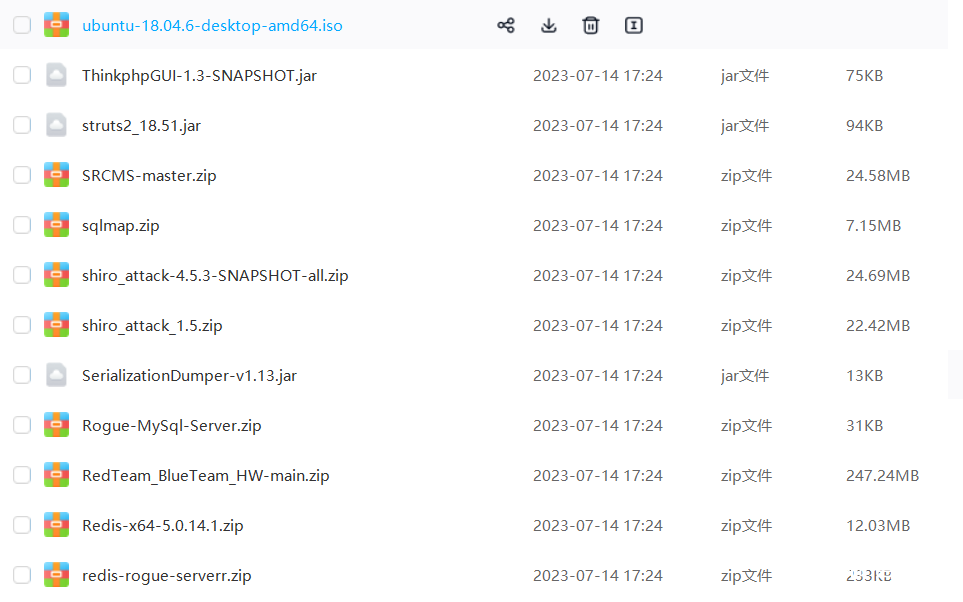Click the zip icon of shiro_attack-4.5.3-SNAPSHOT-all.zip
This screenshot has height=602, width=963.
click(x=57, y=275)
